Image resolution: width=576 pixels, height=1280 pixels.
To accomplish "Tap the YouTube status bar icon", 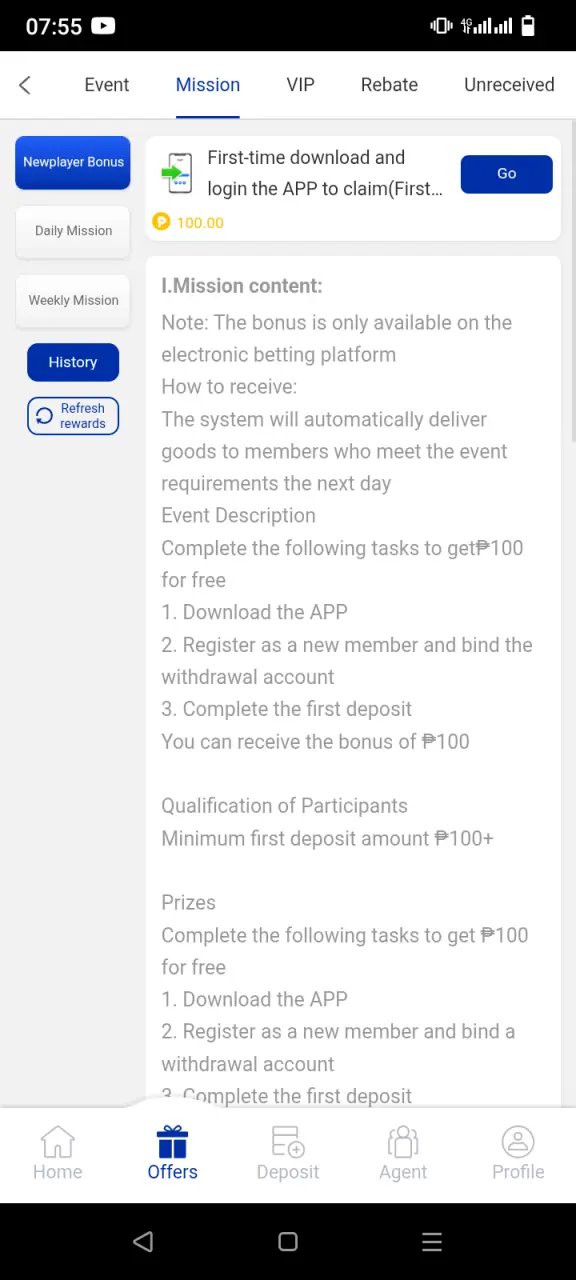I will 103,26.
